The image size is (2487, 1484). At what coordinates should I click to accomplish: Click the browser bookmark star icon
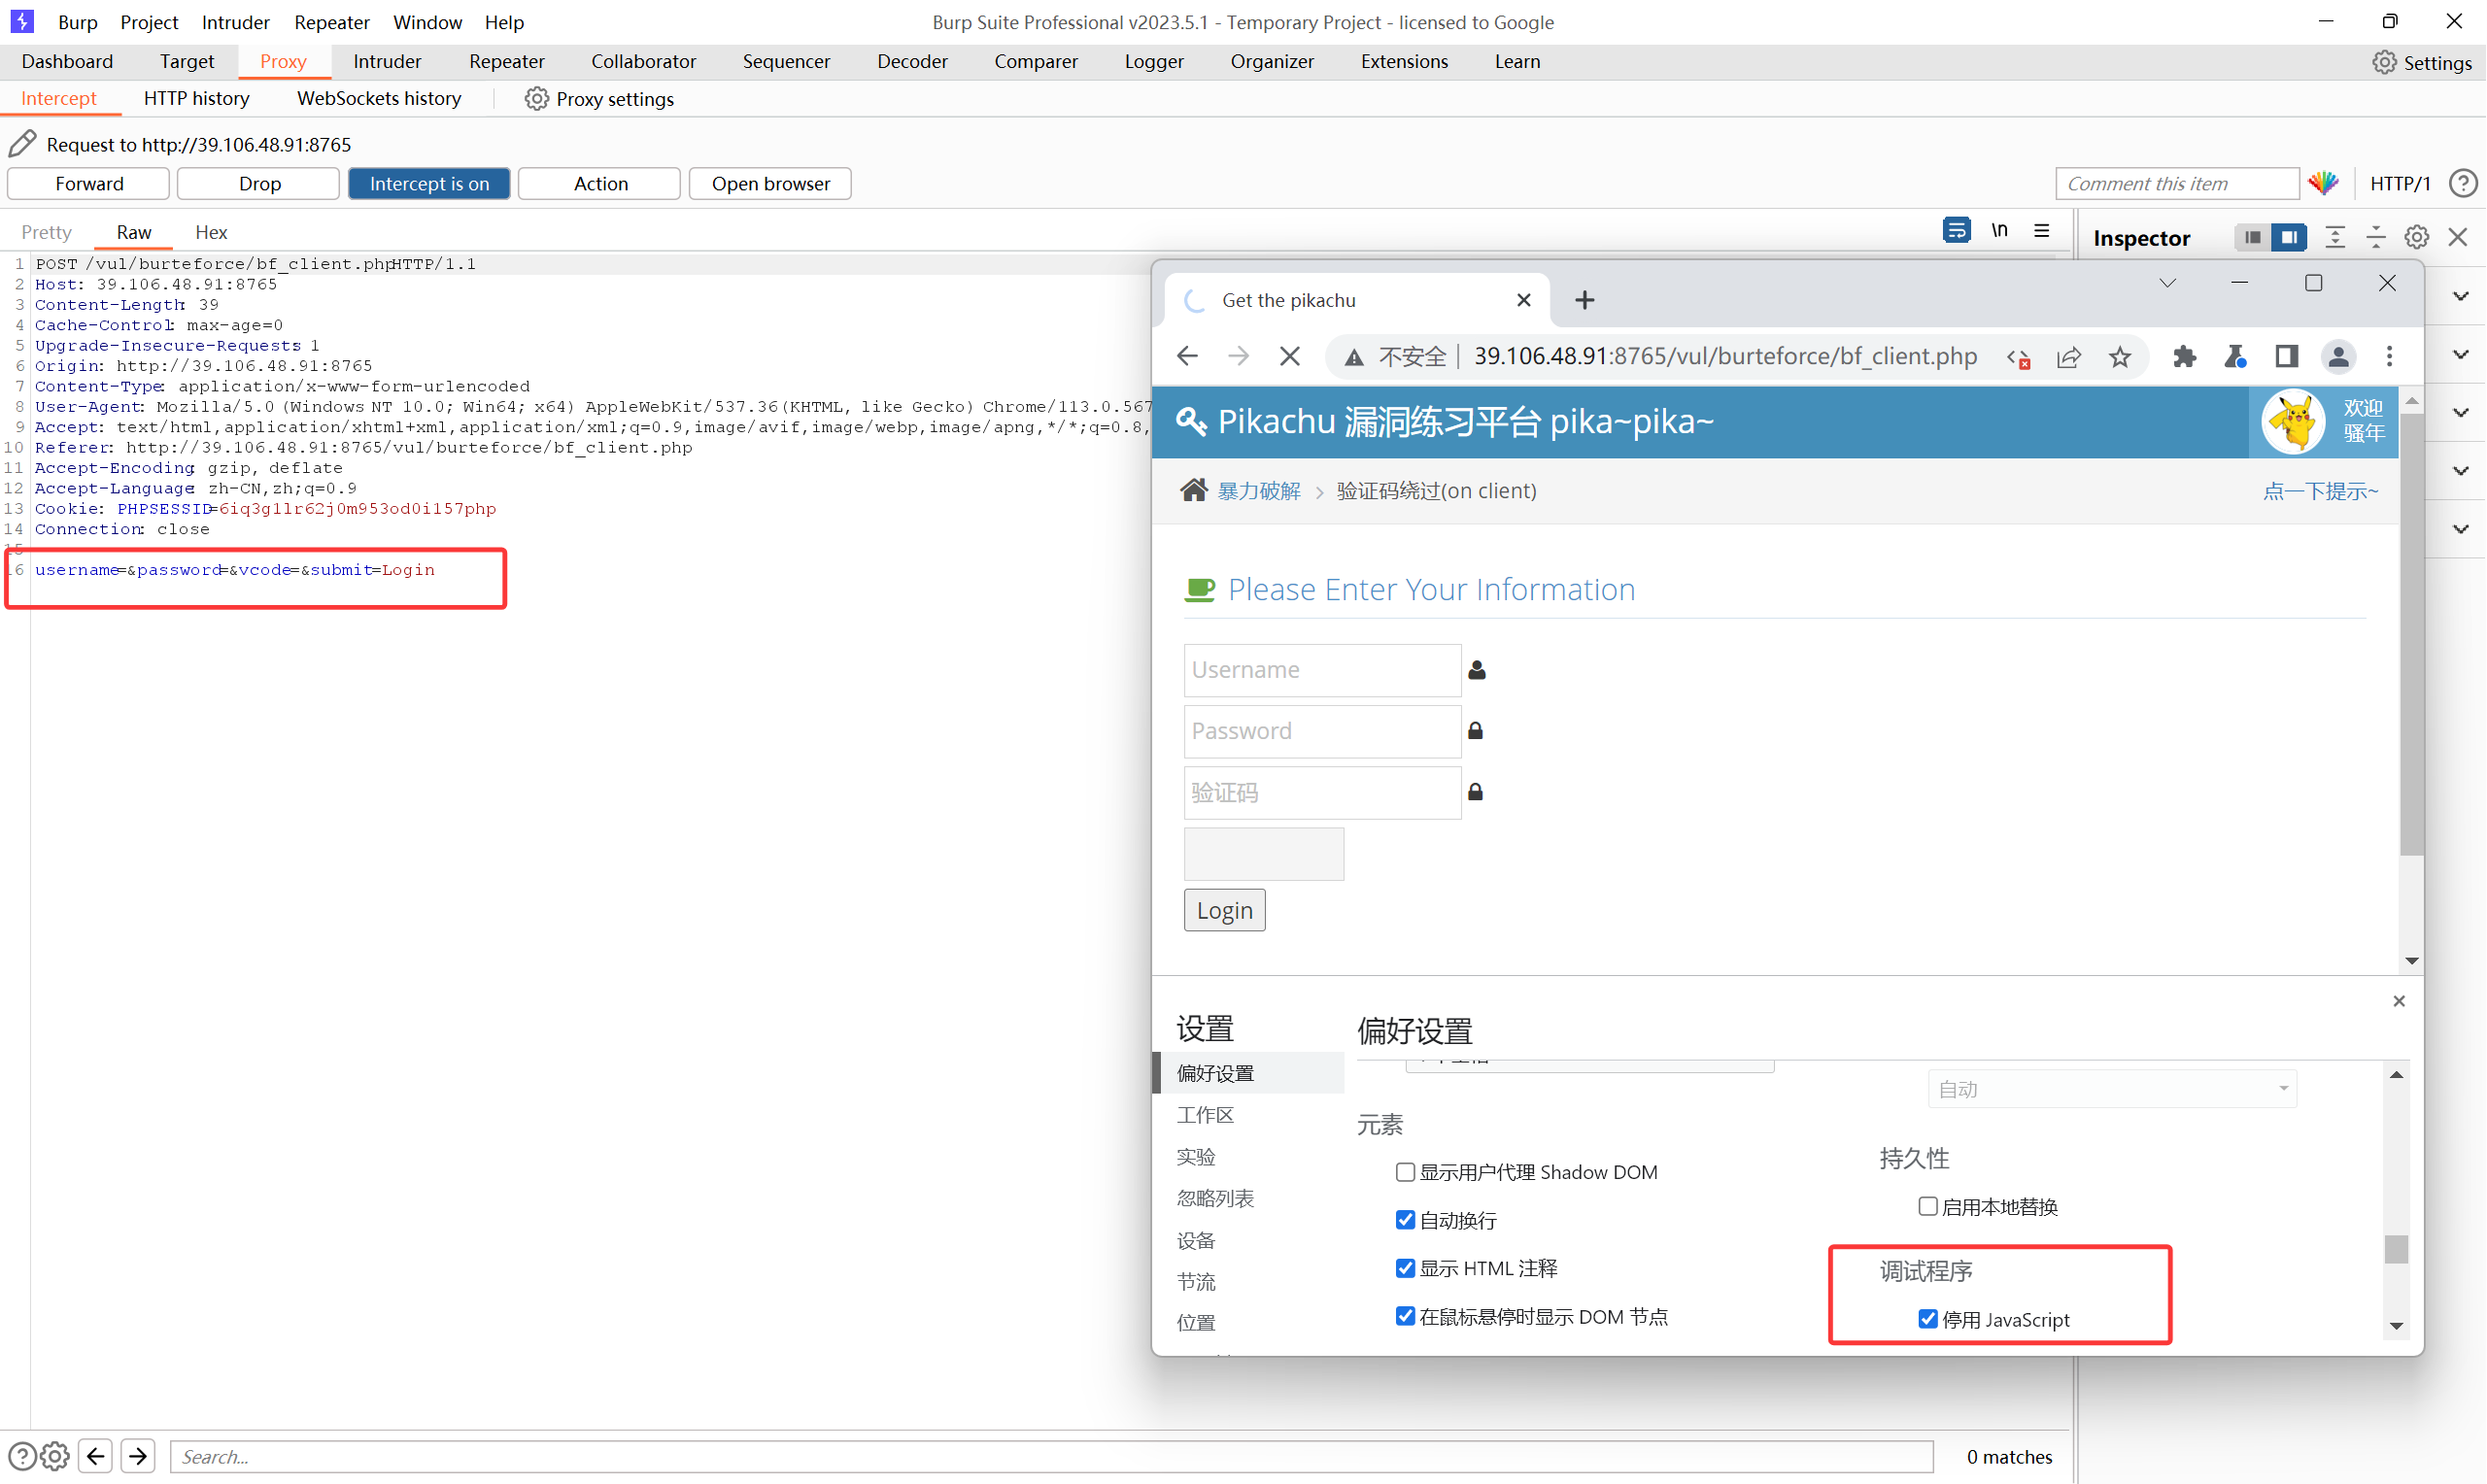(x=2119, y=357)
